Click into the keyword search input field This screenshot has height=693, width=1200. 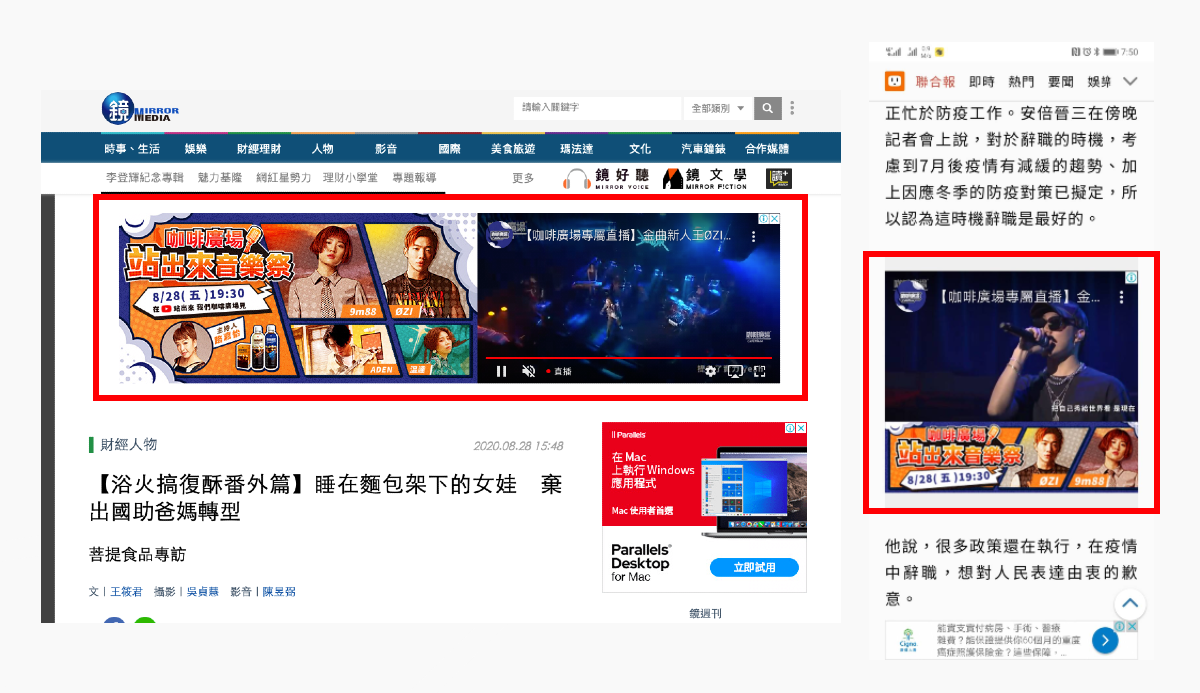pos(597,108)
